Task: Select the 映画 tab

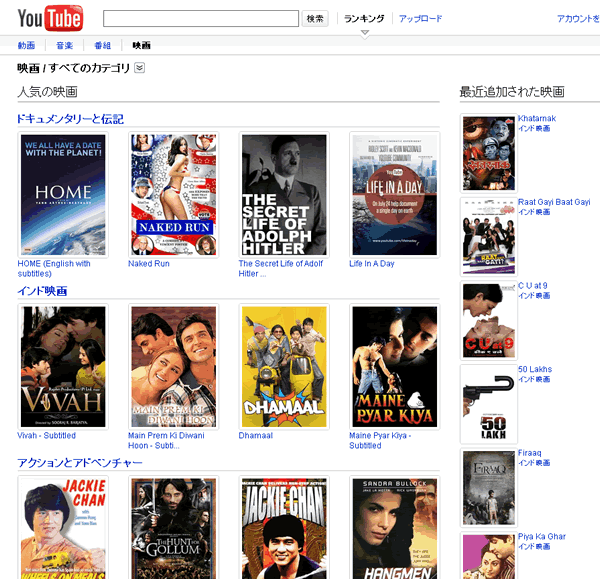Action: pos(141,45)
